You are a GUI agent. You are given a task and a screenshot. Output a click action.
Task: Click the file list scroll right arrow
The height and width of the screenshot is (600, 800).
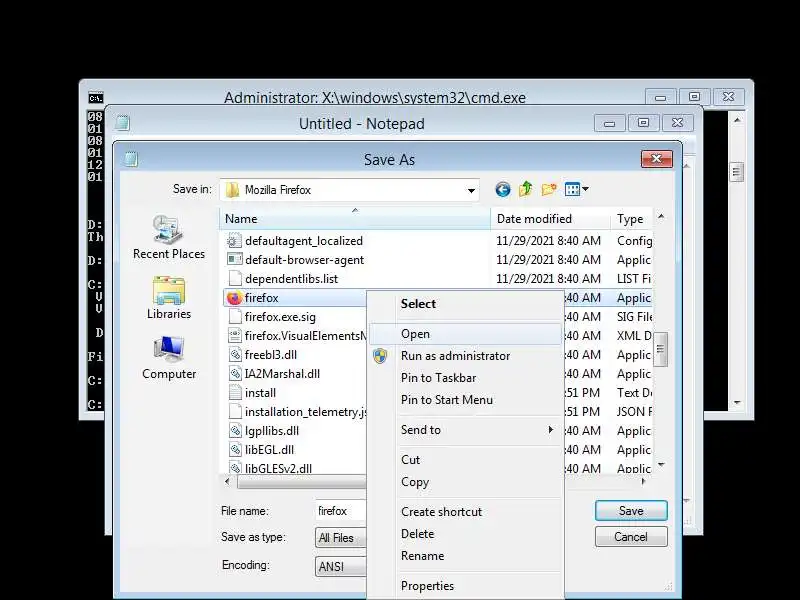tap(643, 482)
